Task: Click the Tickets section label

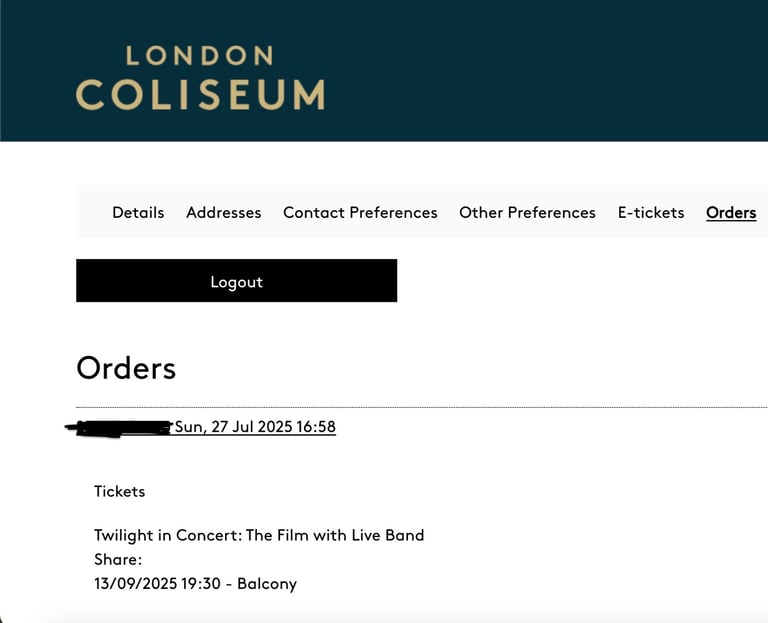Action: pyautogui.click(x=120, y=491)
